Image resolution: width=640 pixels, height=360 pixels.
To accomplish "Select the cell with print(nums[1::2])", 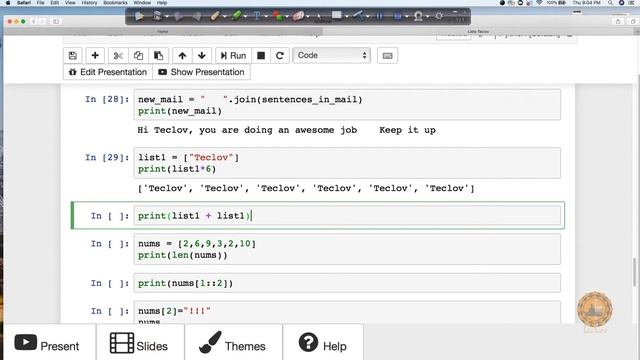I will (x=347, y=283).
